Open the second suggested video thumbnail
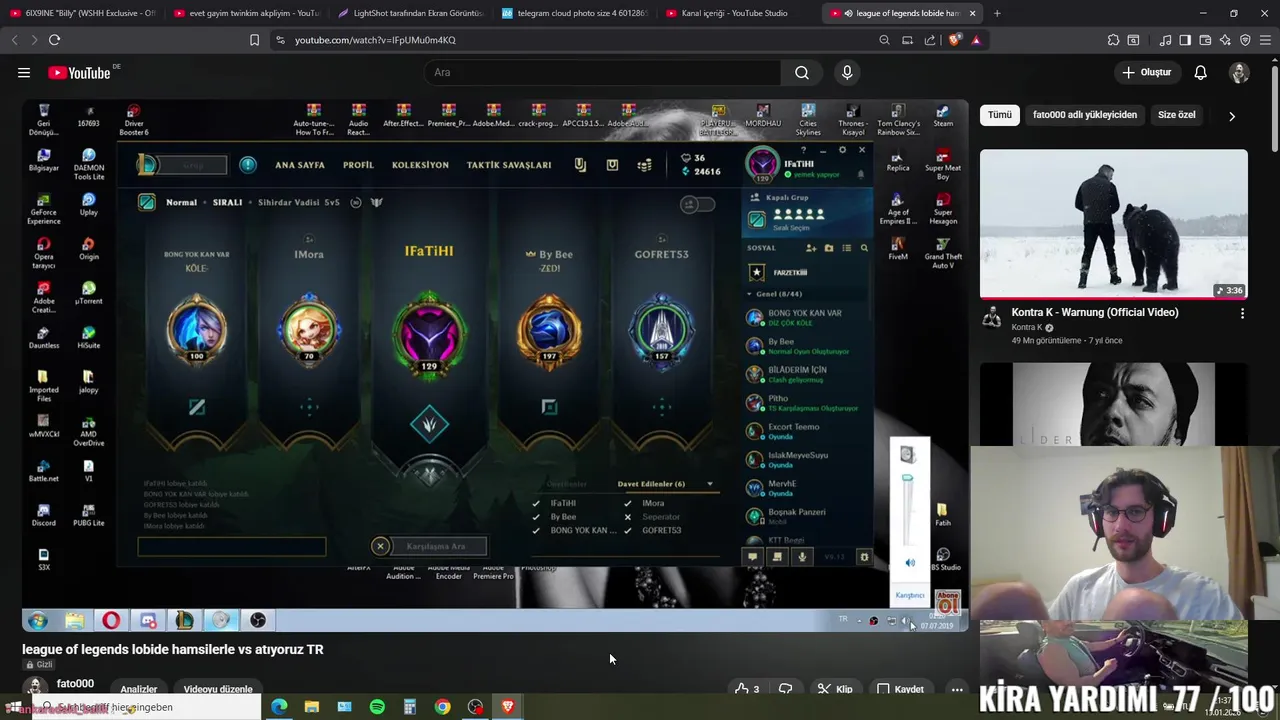 pos(1114,404)
